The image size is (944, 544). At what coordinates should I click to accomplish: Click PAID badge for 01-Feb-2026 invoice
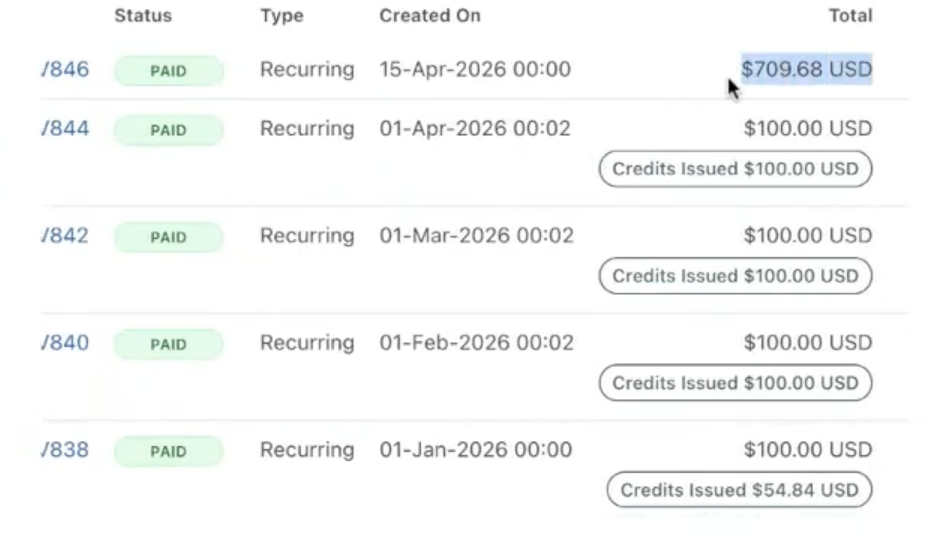tap(169, 344)
